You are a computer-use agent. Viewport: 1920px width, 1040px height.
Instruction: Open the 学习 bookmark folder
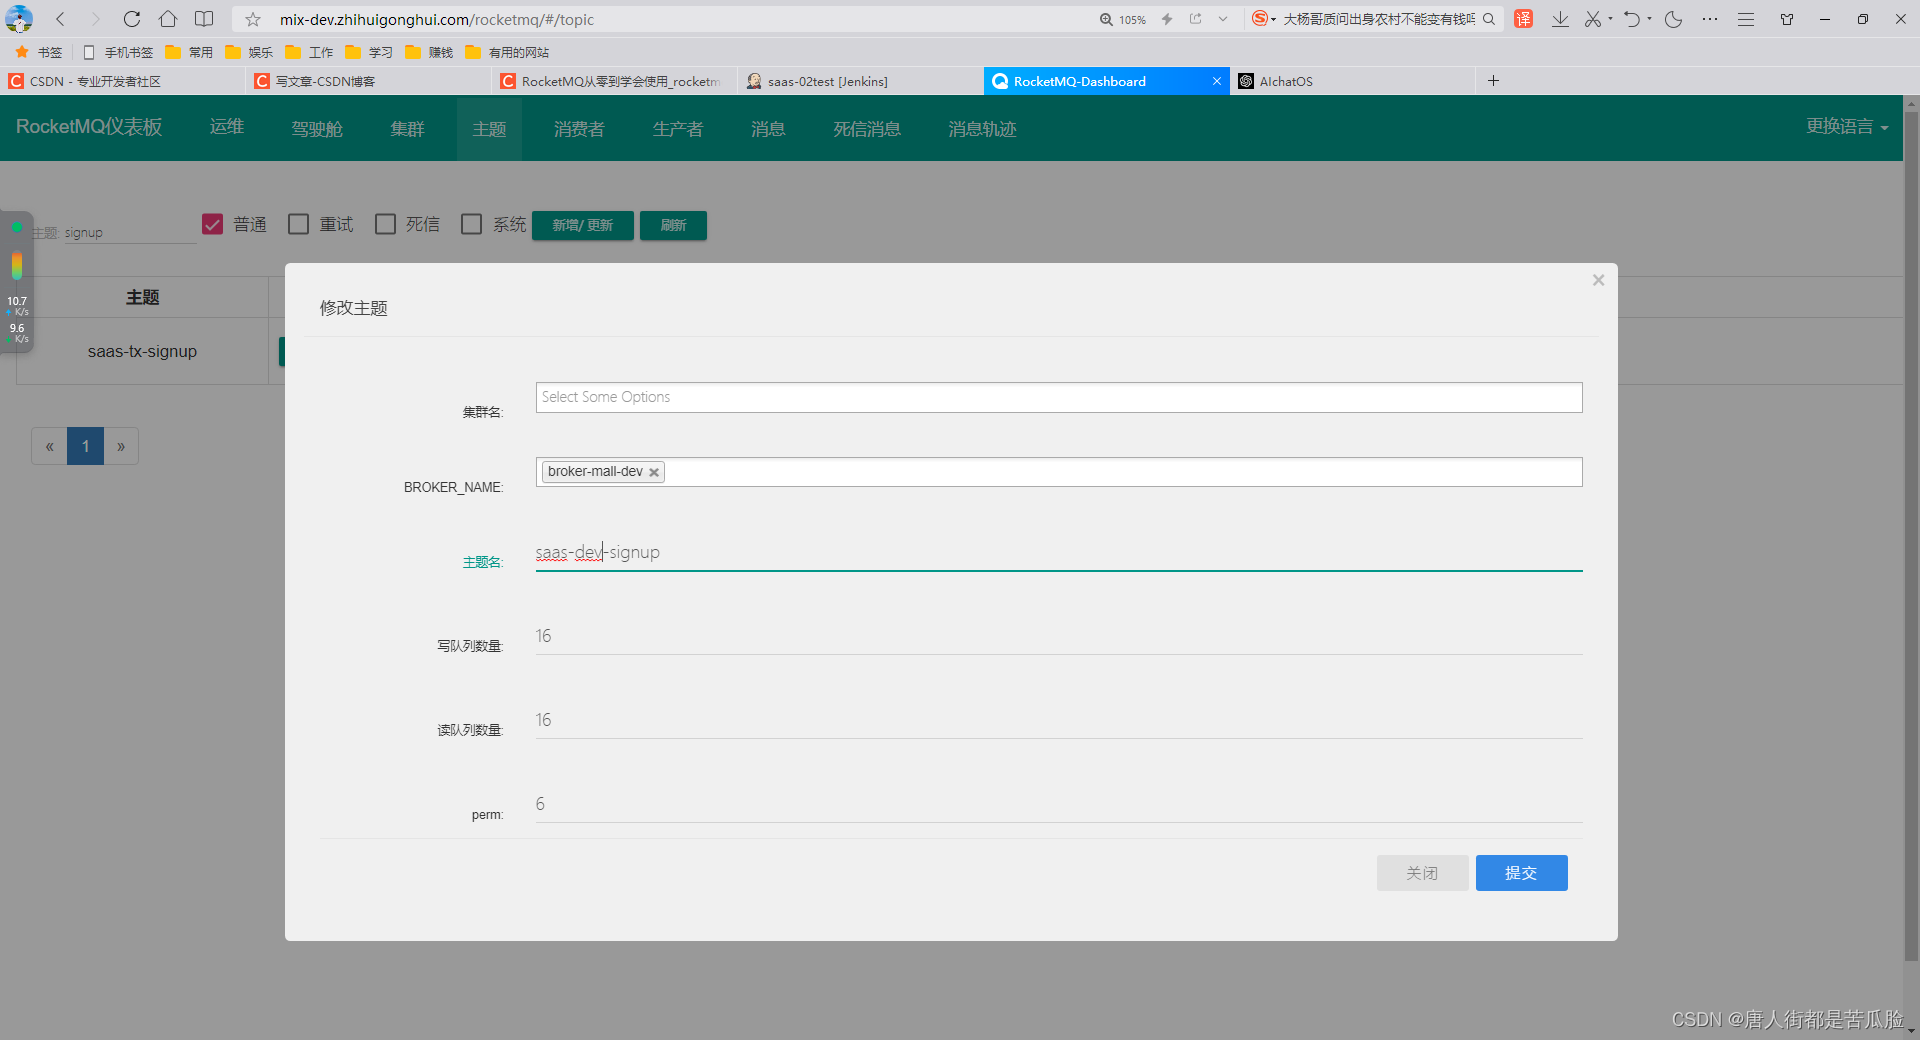point(370,52)
